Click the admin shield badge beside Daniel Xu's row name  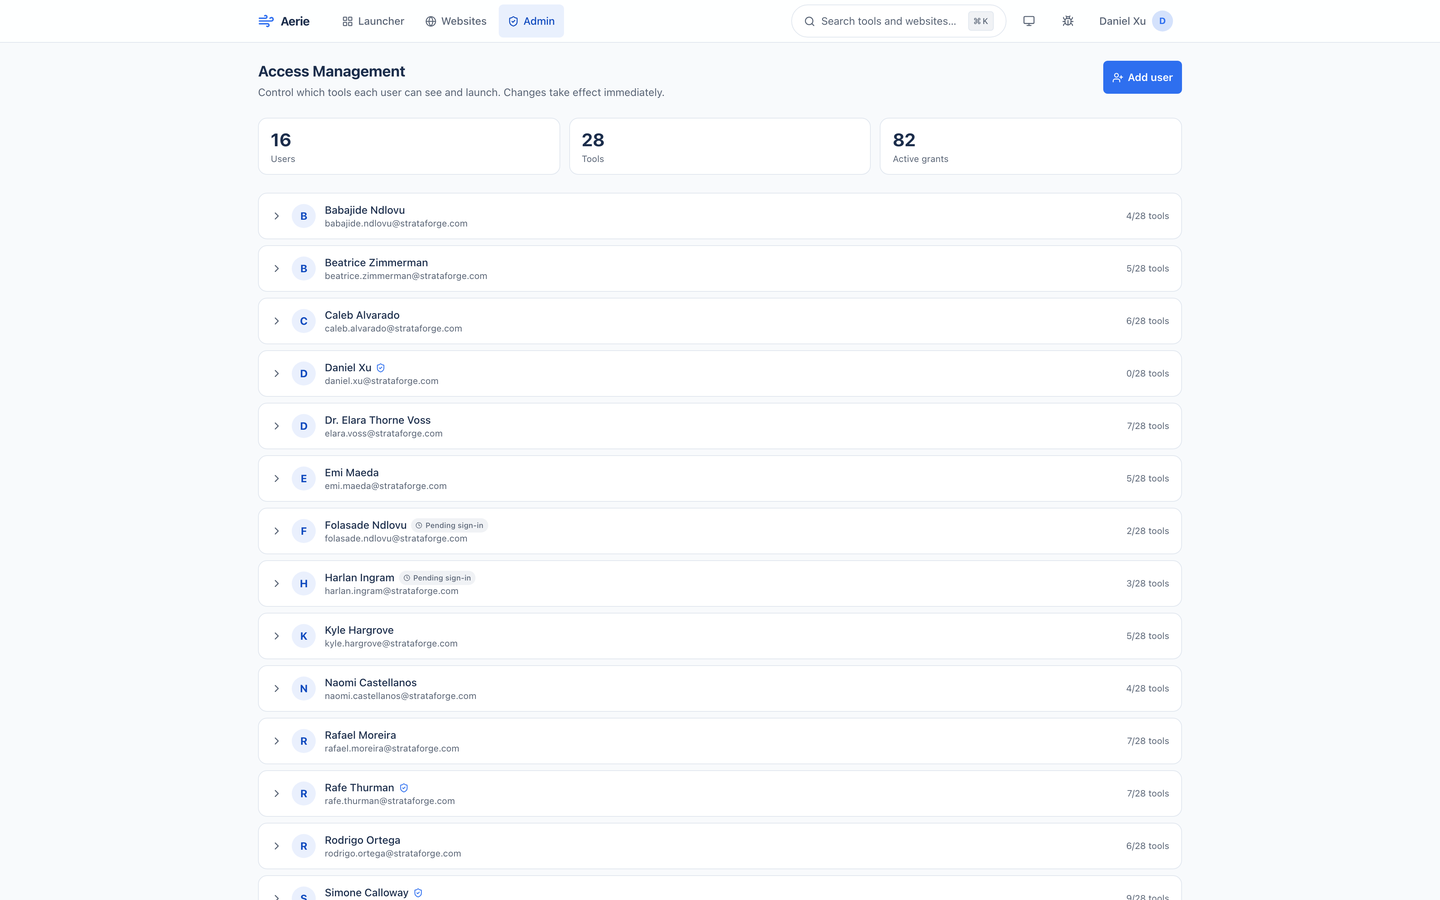pyautogui.click(x=381, y=368)
